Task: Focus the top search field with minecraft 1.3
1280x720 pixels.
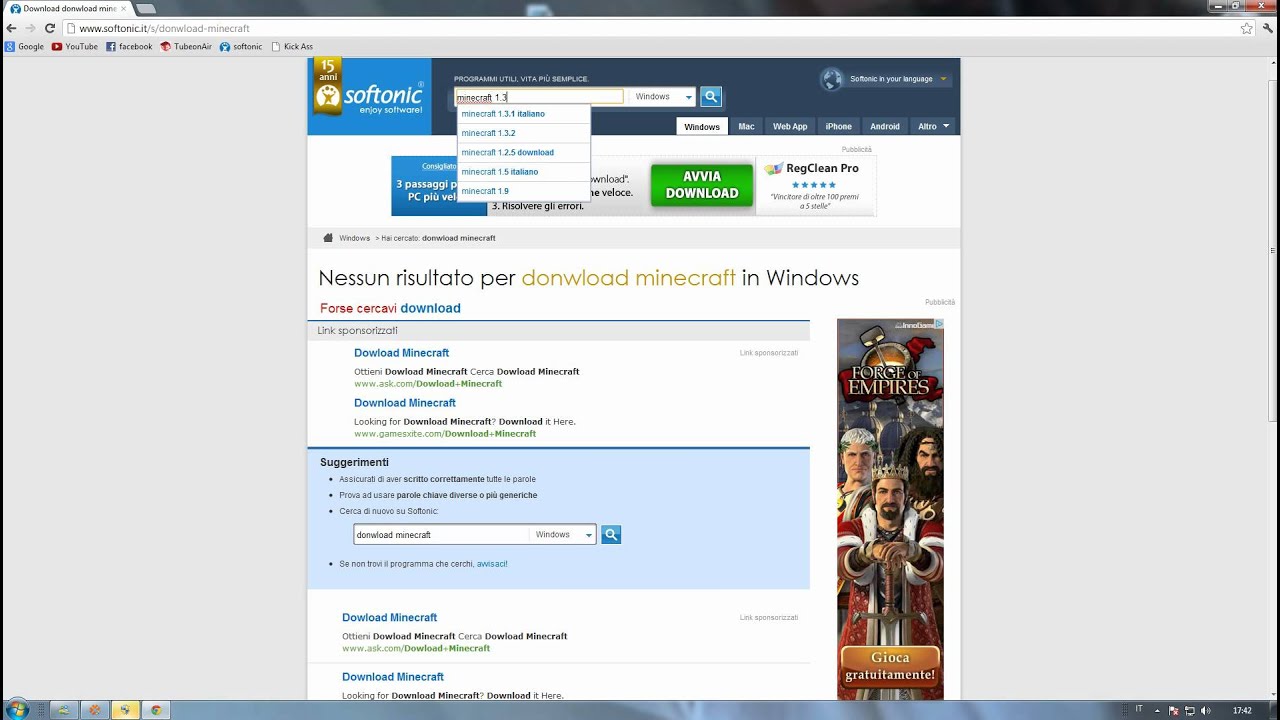Action: (539, 97)
